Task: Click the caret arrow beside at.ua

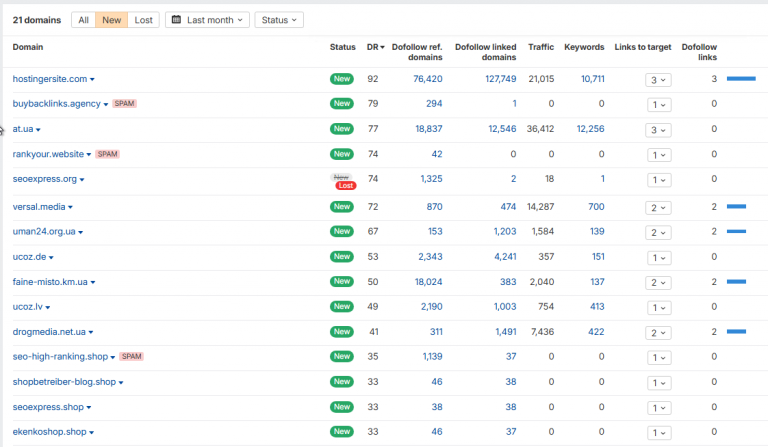Action: [x=38, y=130]
